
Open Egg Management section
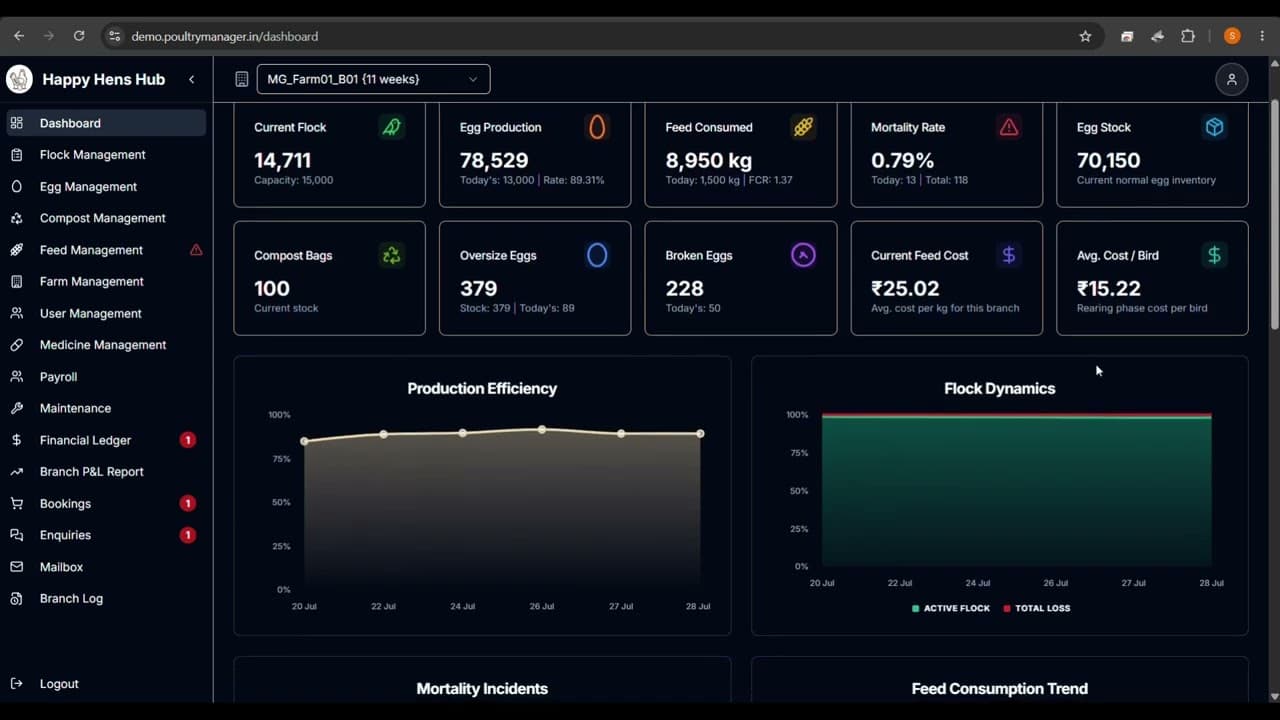click(106, 187)
